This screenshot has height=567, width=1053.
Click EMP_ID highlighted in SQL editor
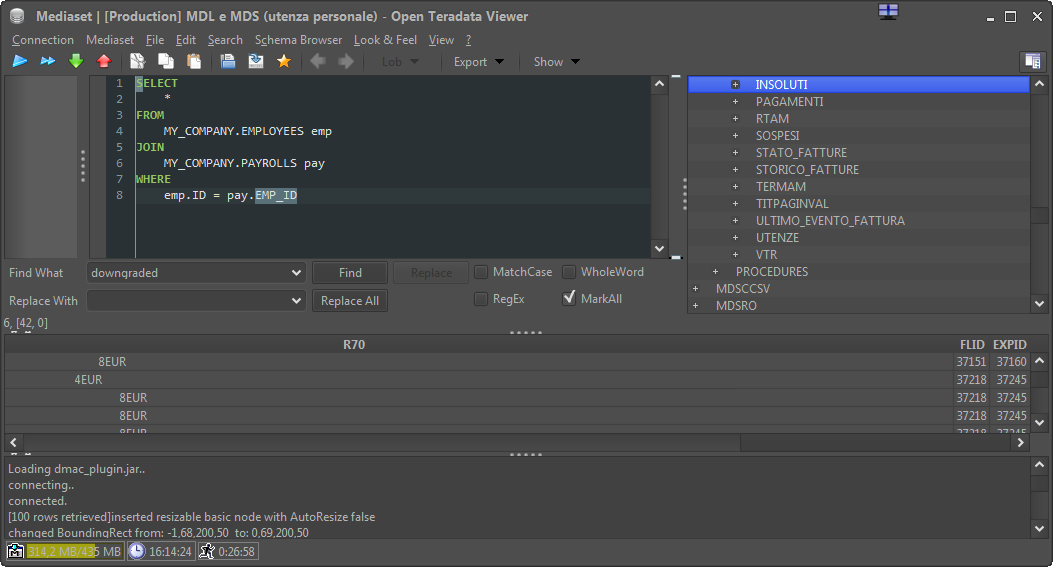coord(275,195)
